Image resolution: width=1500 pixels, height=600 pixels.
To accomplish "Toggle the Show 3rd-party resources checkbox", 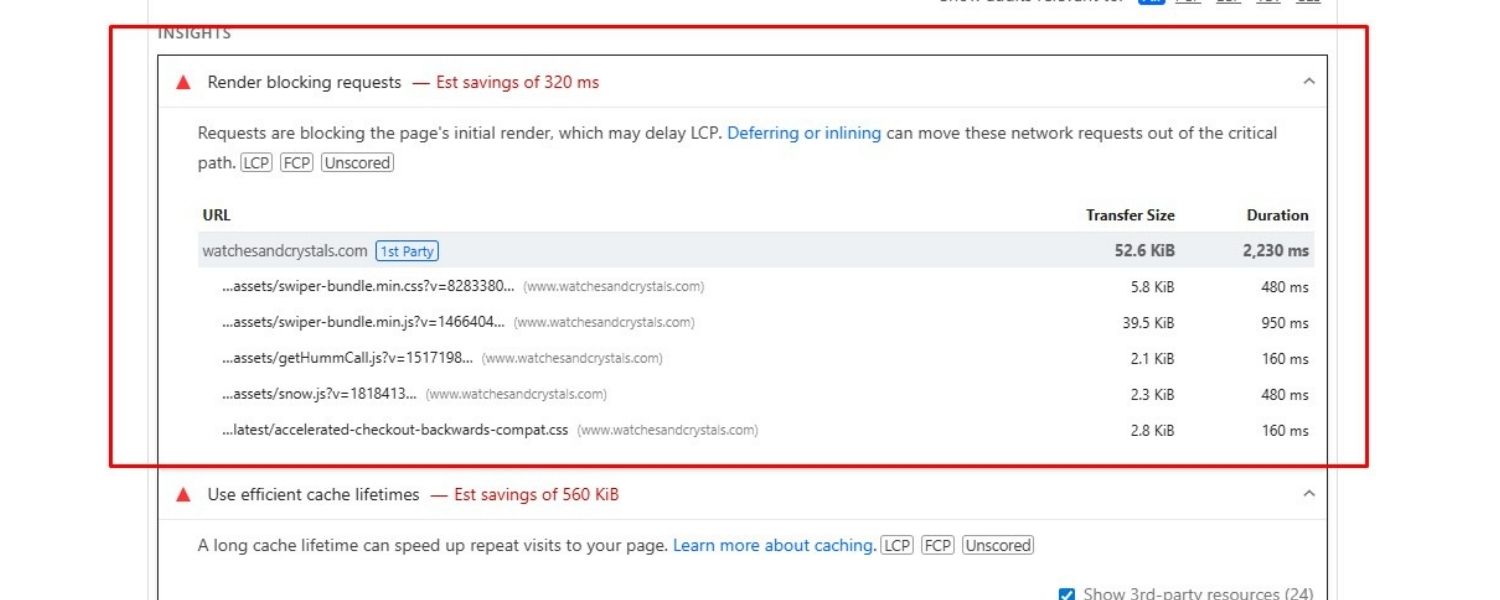I will click(1066, 594).
